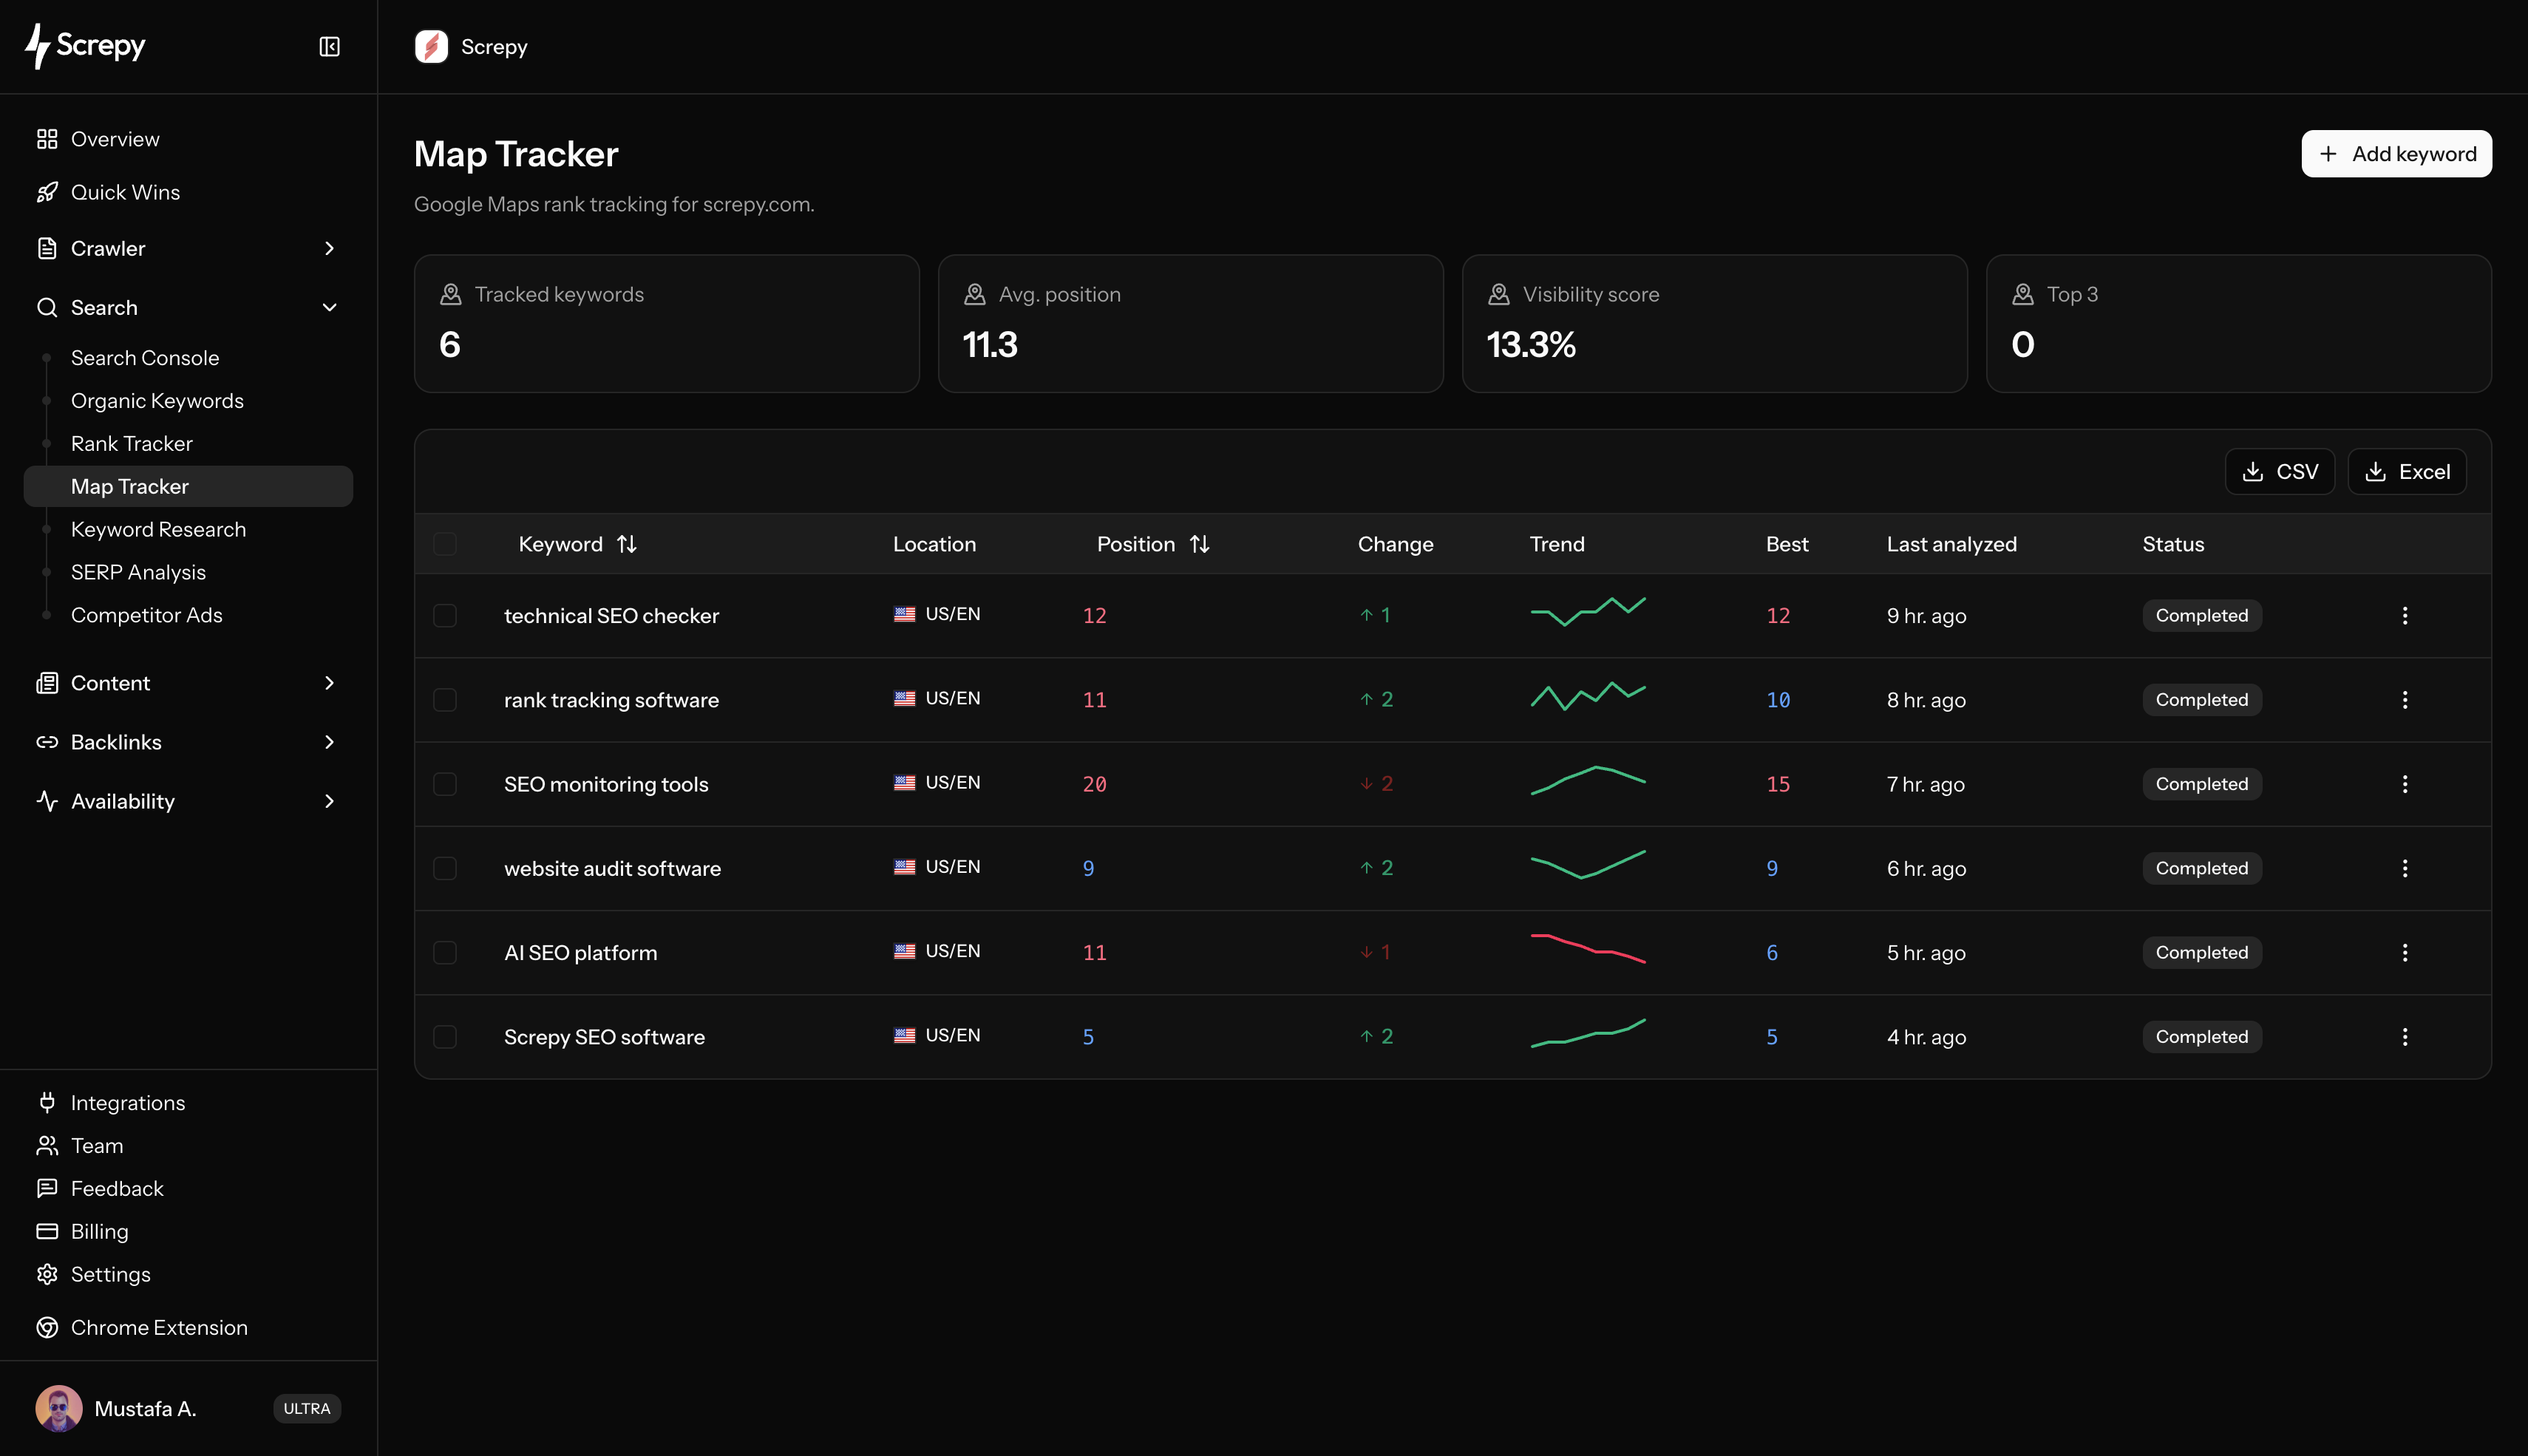Click the Avg. position value 11.3
This screenshot has width=2528, height=1456.
(990, 345)
